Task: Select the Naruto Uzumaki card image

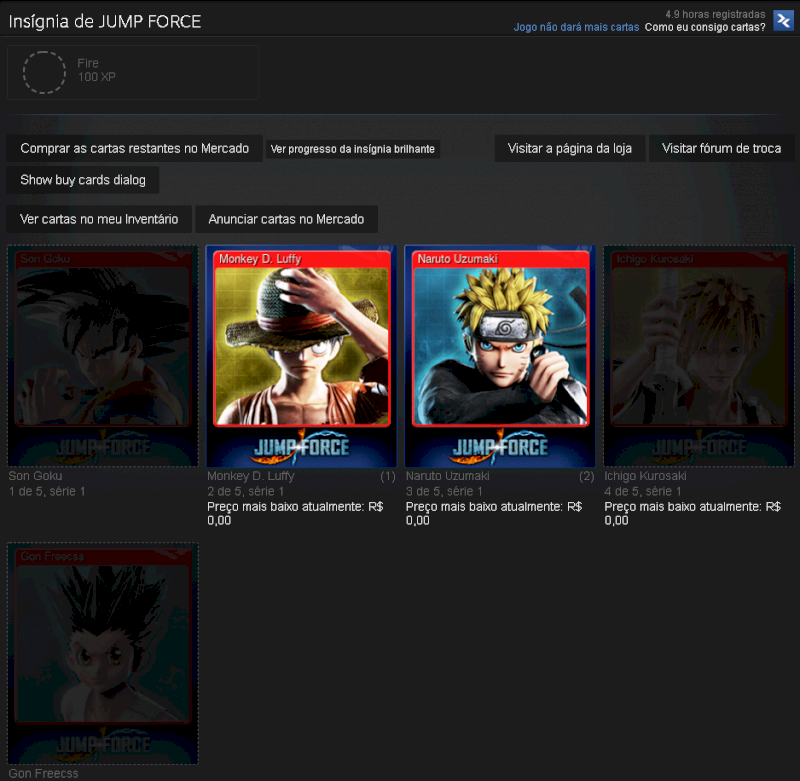Action: (500, 355)
